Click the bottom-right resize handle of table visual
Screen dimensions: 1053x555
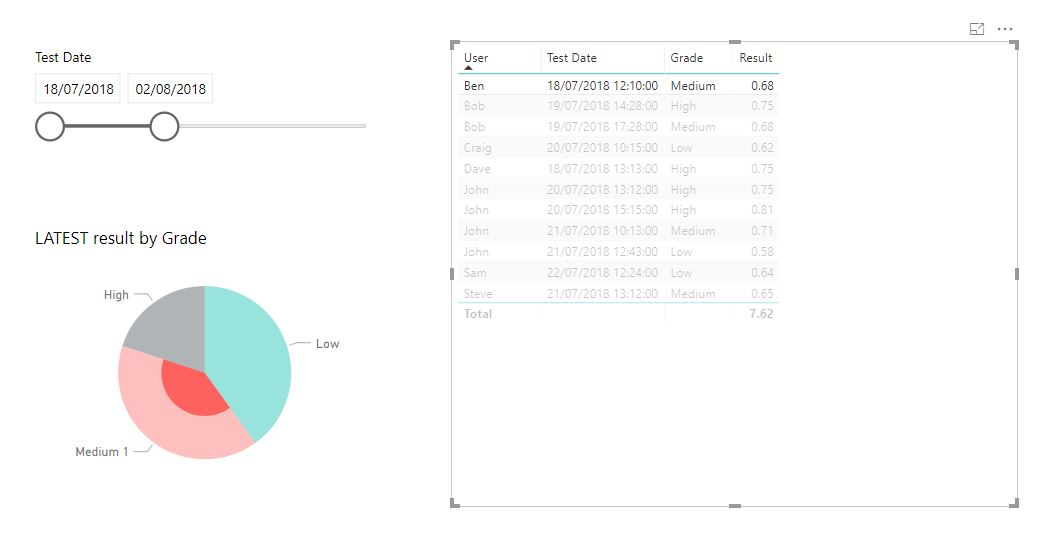[1014, 503]
